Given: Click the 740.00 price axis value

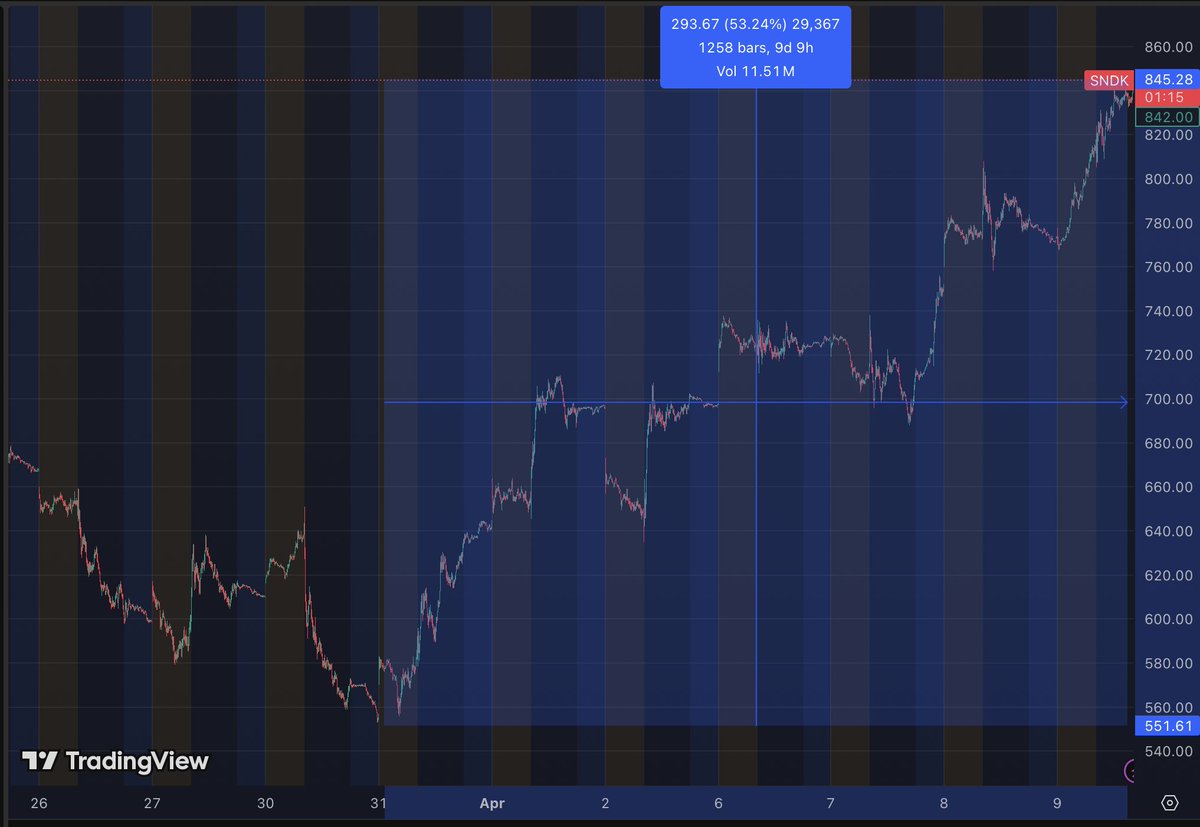Looking at the screenshot, I should [1167, 311].
